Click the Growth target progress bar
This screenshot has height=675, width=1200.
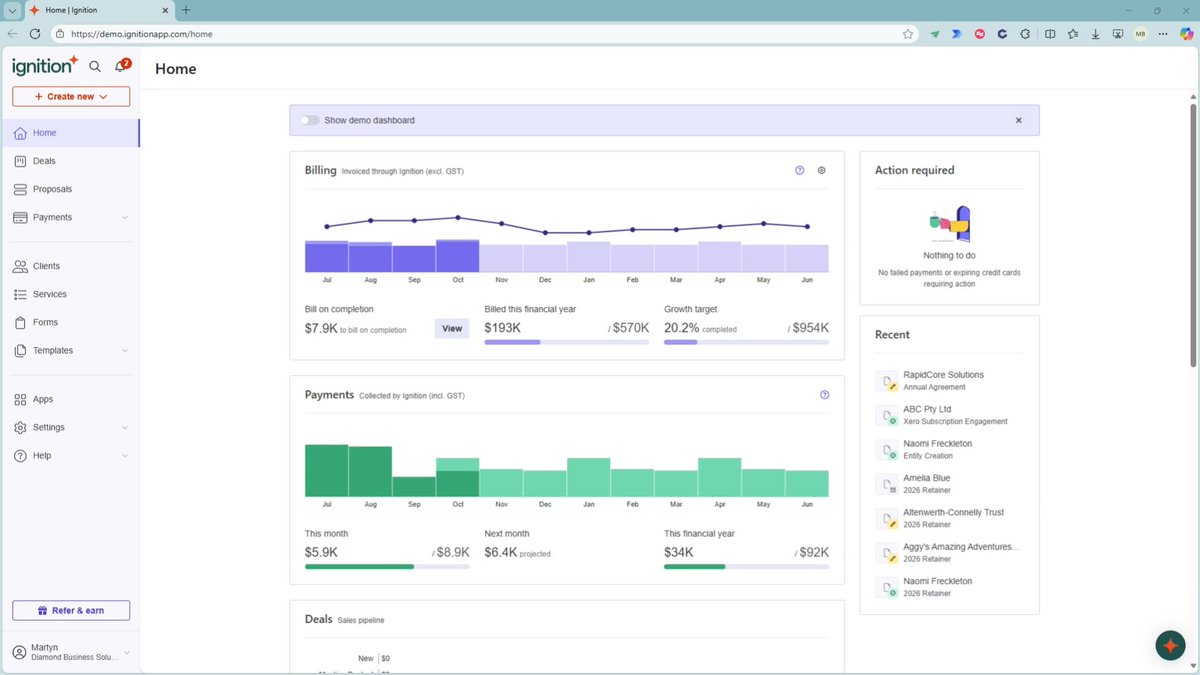click(x=746, y=342)
